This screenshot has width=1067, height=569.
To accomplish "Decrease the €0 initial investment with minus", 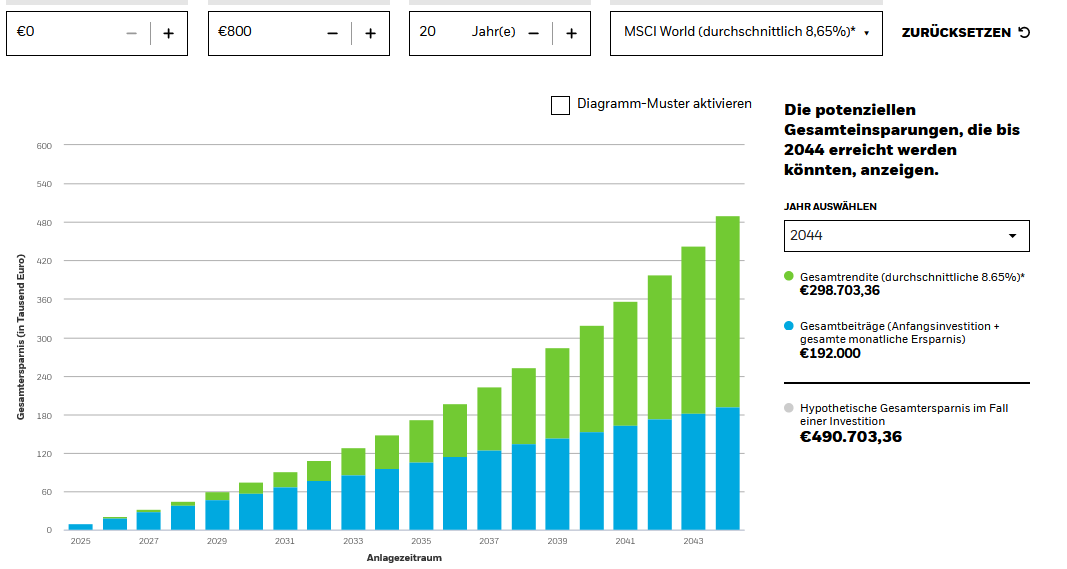I will 131,33.
